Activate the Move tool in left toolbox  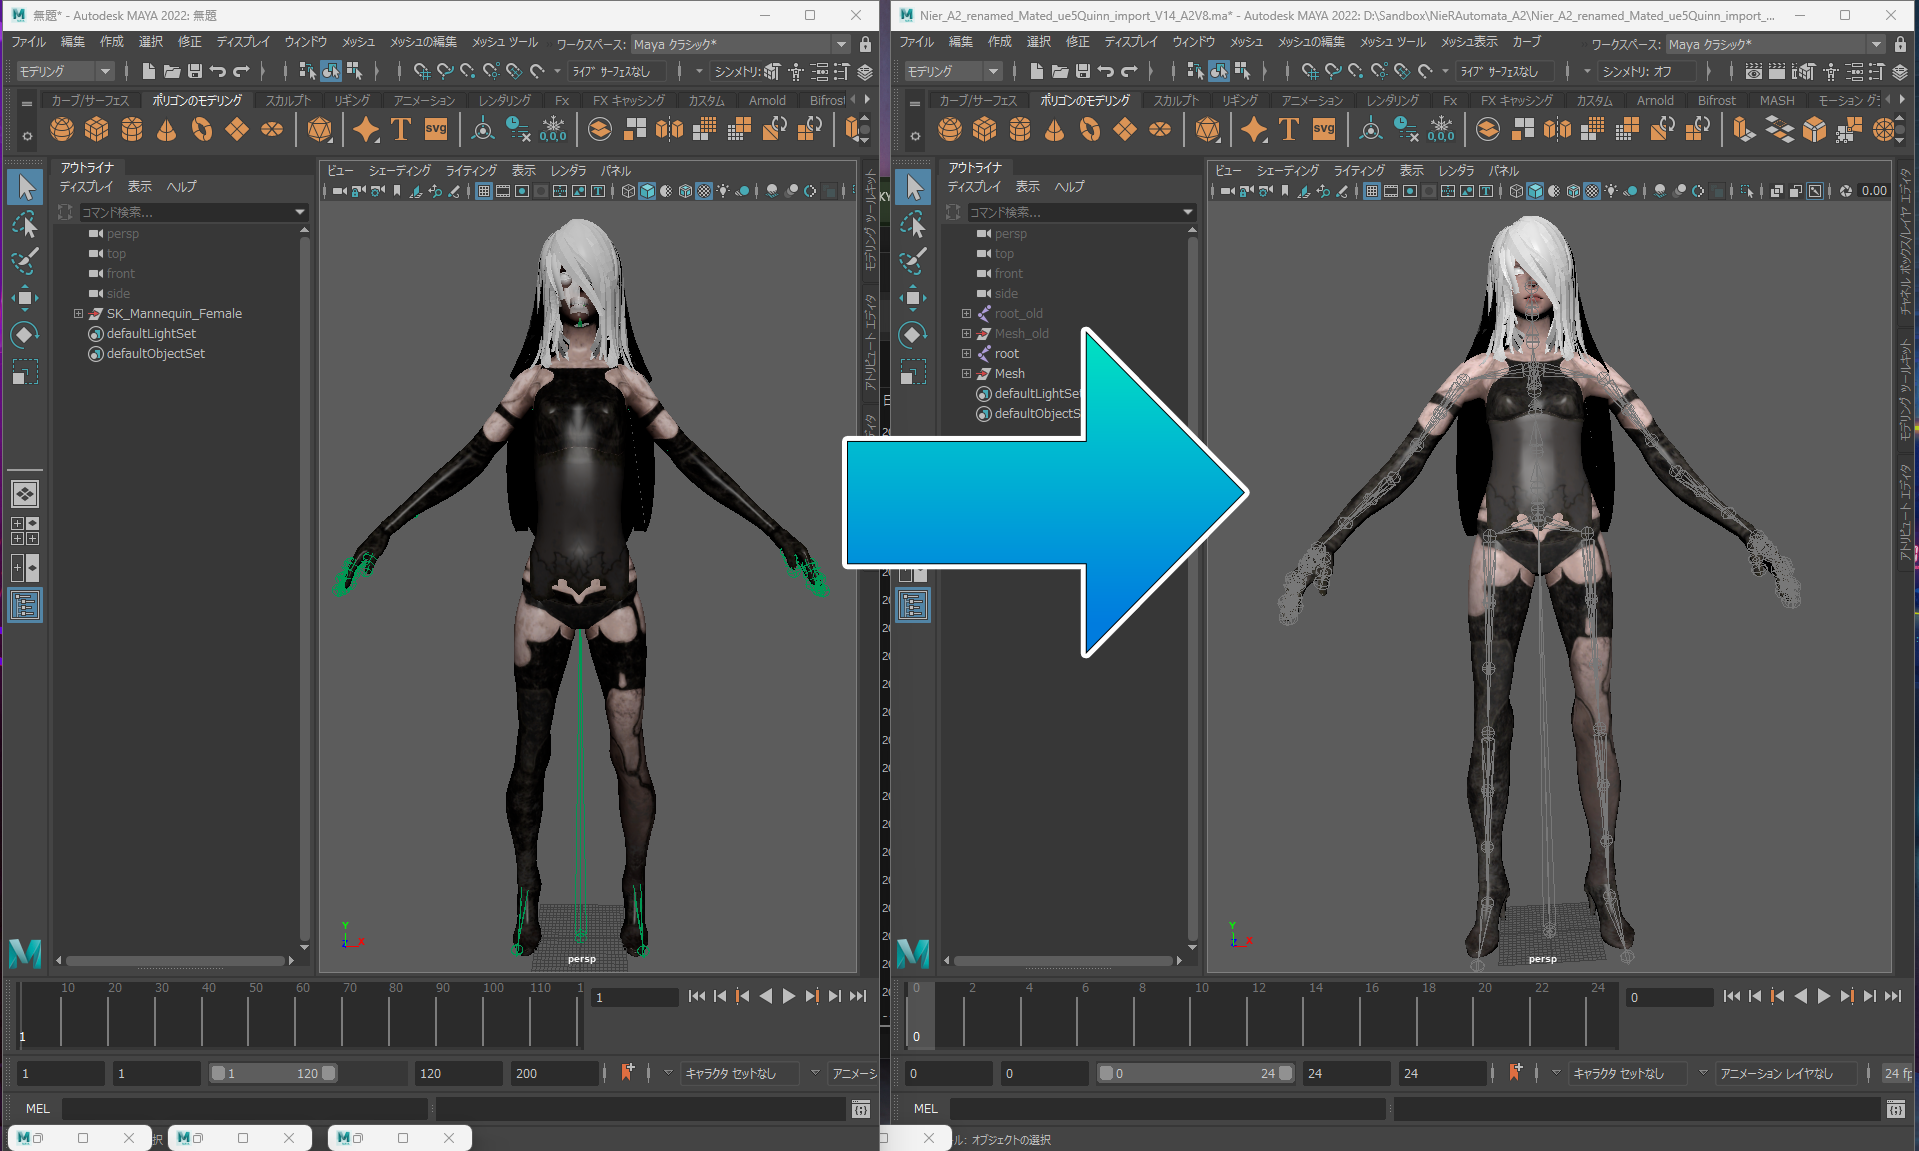tap(25, 298)
